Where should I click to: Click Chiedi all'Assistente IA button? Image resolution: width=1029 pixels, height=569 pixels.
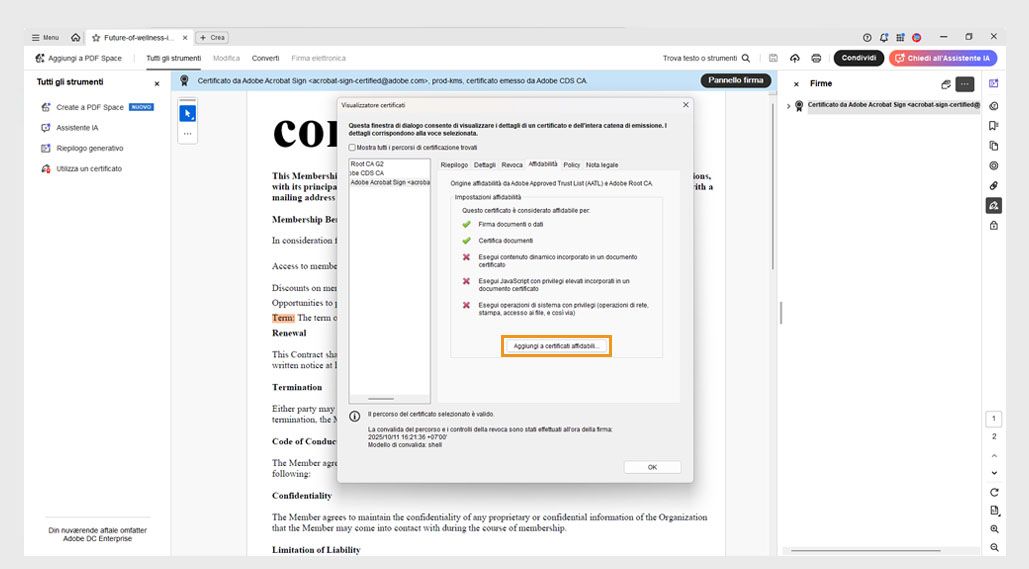(x=942, y=58)
